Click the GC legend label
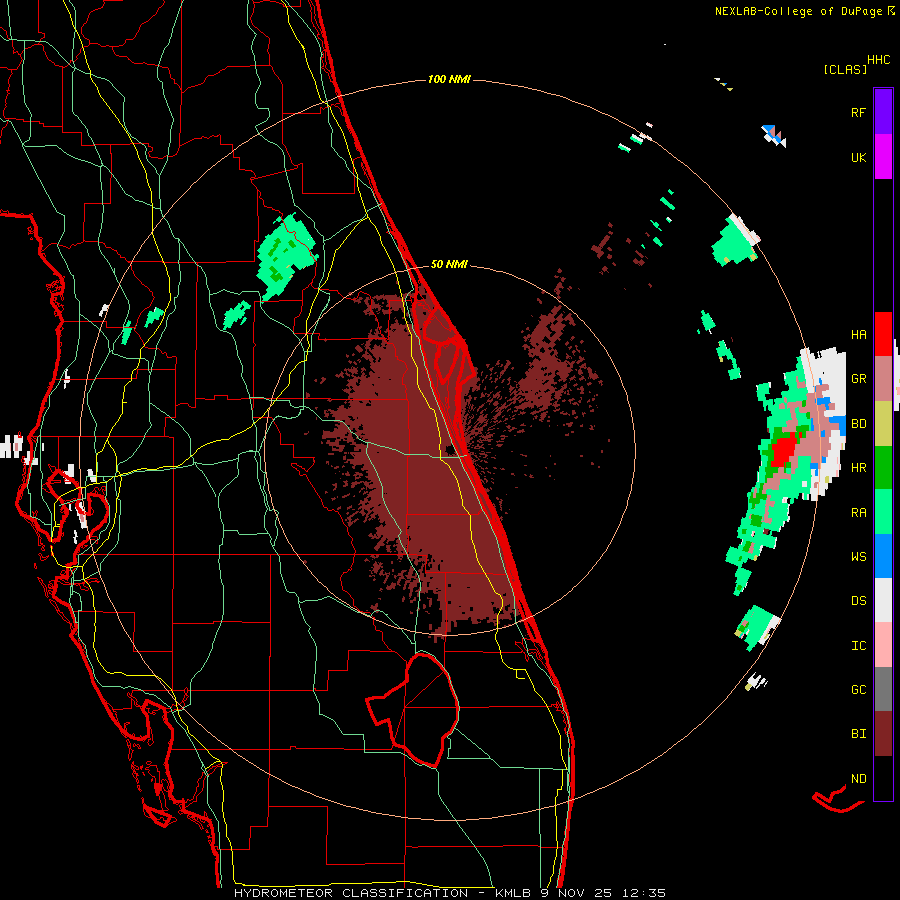 click(x=858, y=690)
